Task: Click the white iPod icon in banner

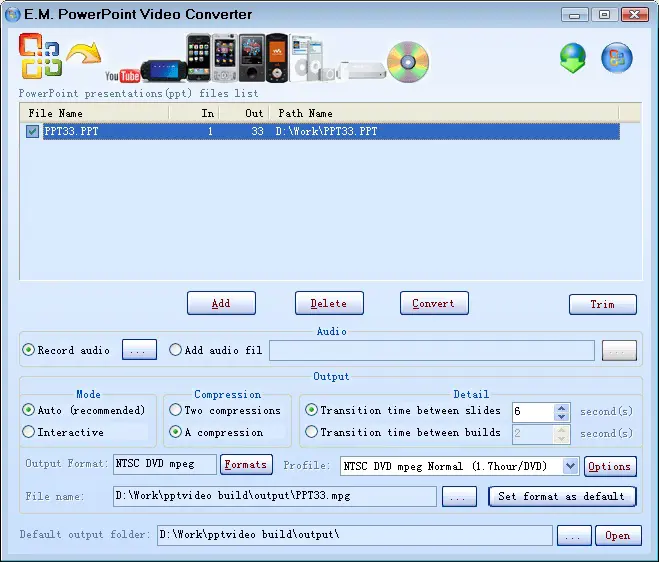Action: (301, 59)
